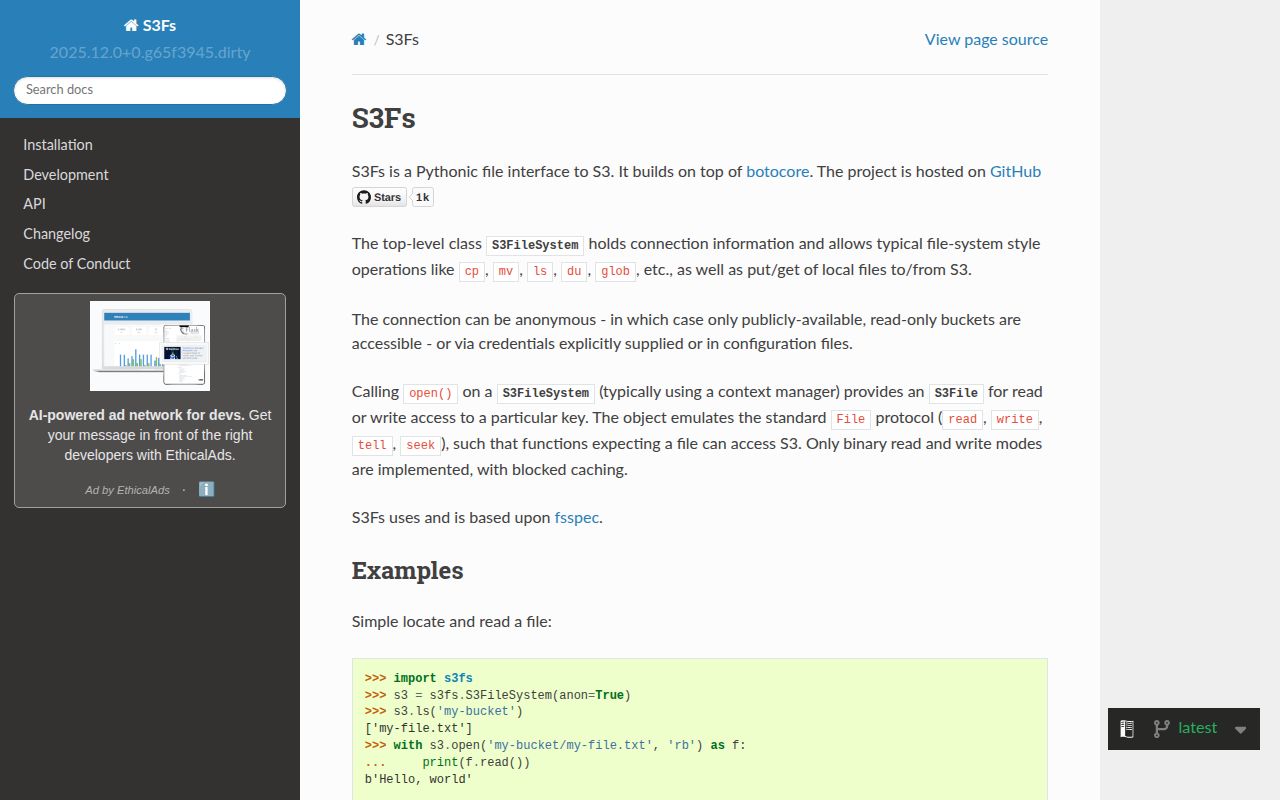Click the S3Fs main page heading
The image size is (1280, 800).
(383, 118)
